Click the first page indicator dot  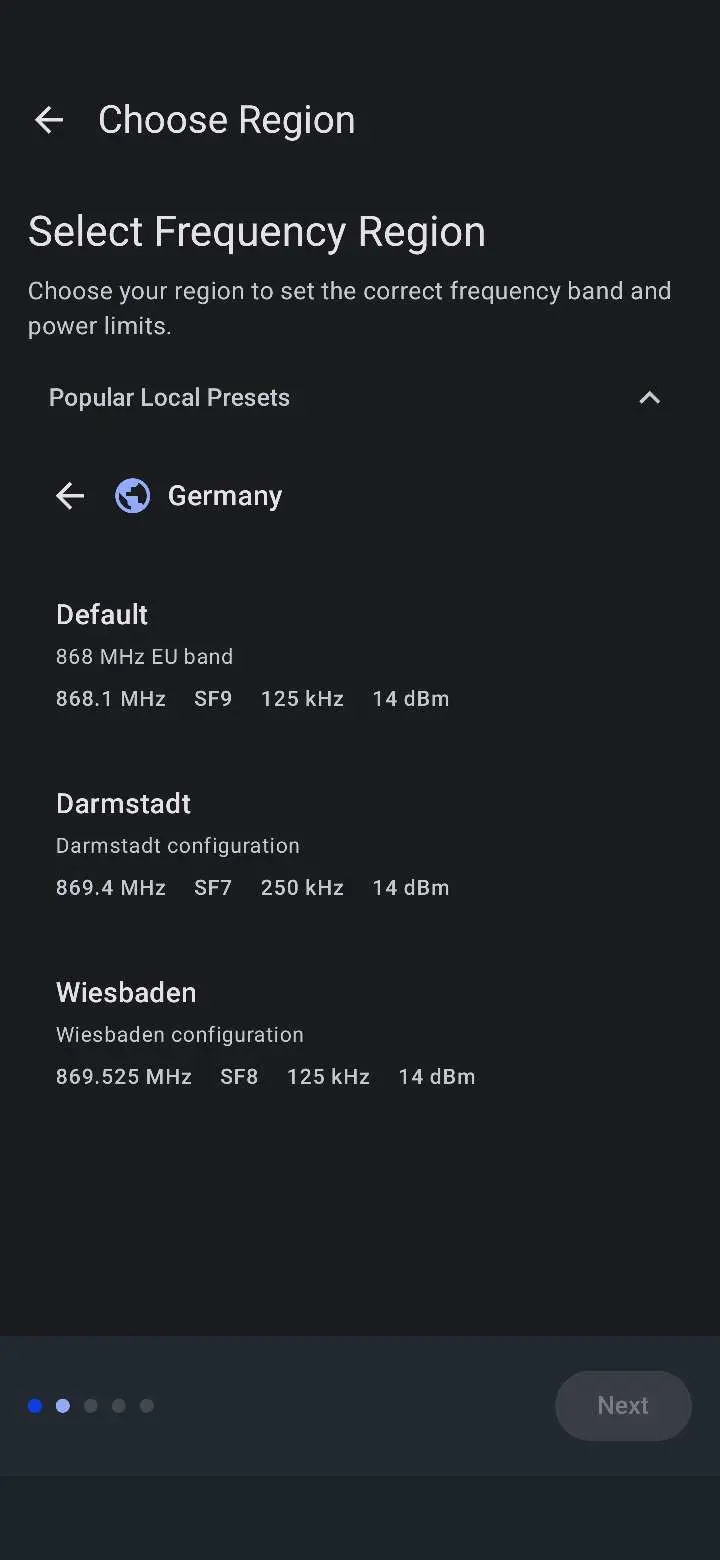click(x=35, y=1406)
